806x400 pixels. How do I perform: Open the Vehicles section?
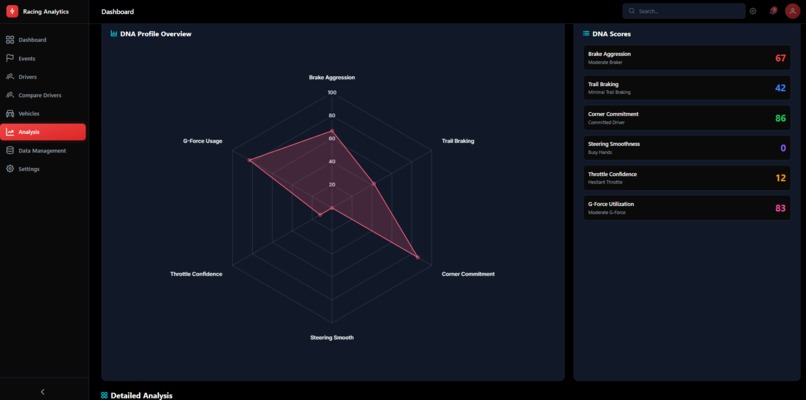[x=43, y=114]
